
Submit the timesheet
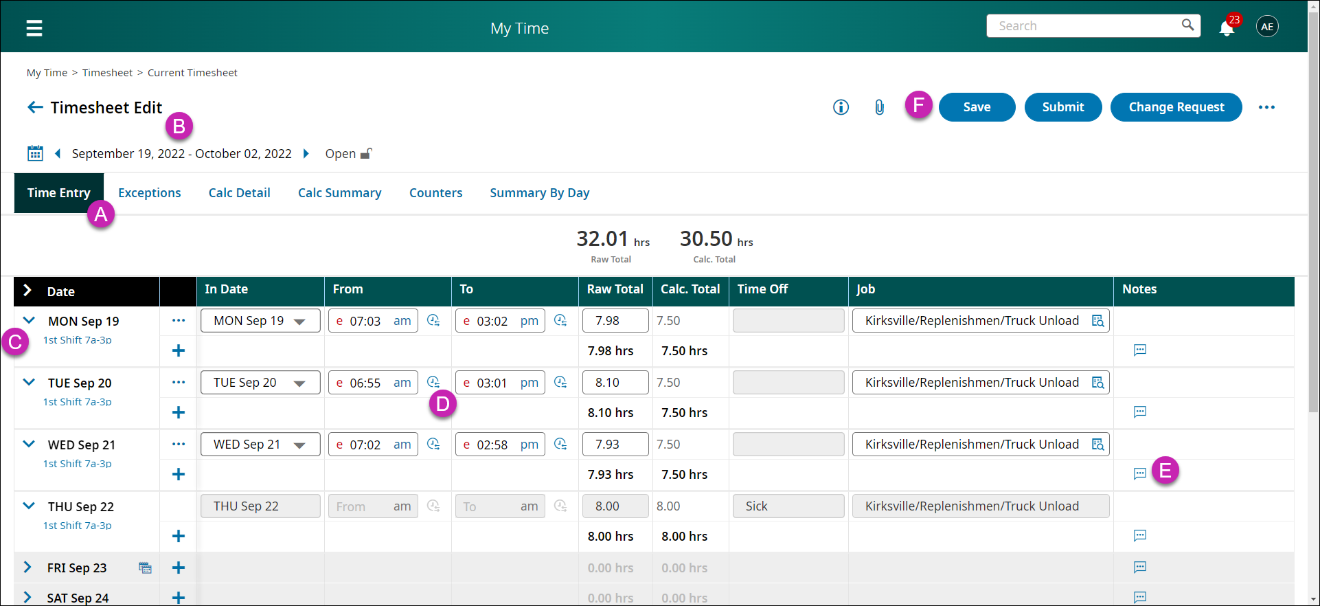[1063, 107]
